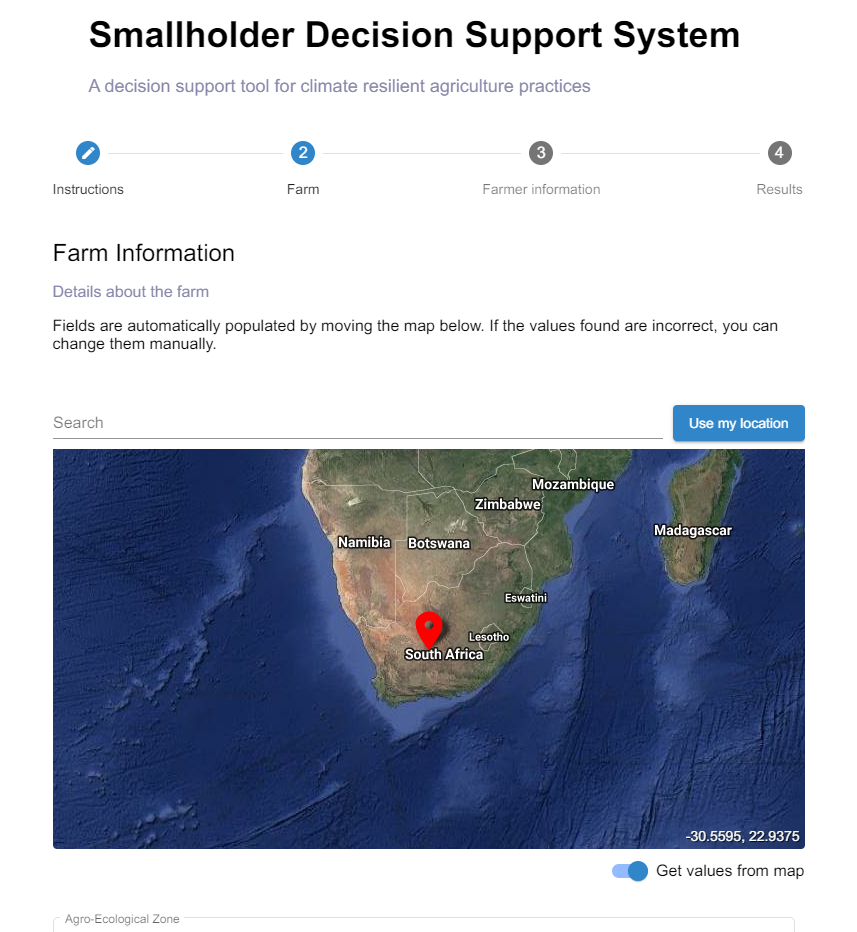Jump to the step 3 circle icon
The width and height of the screenshot is (857, 932).
pos(541,153)
